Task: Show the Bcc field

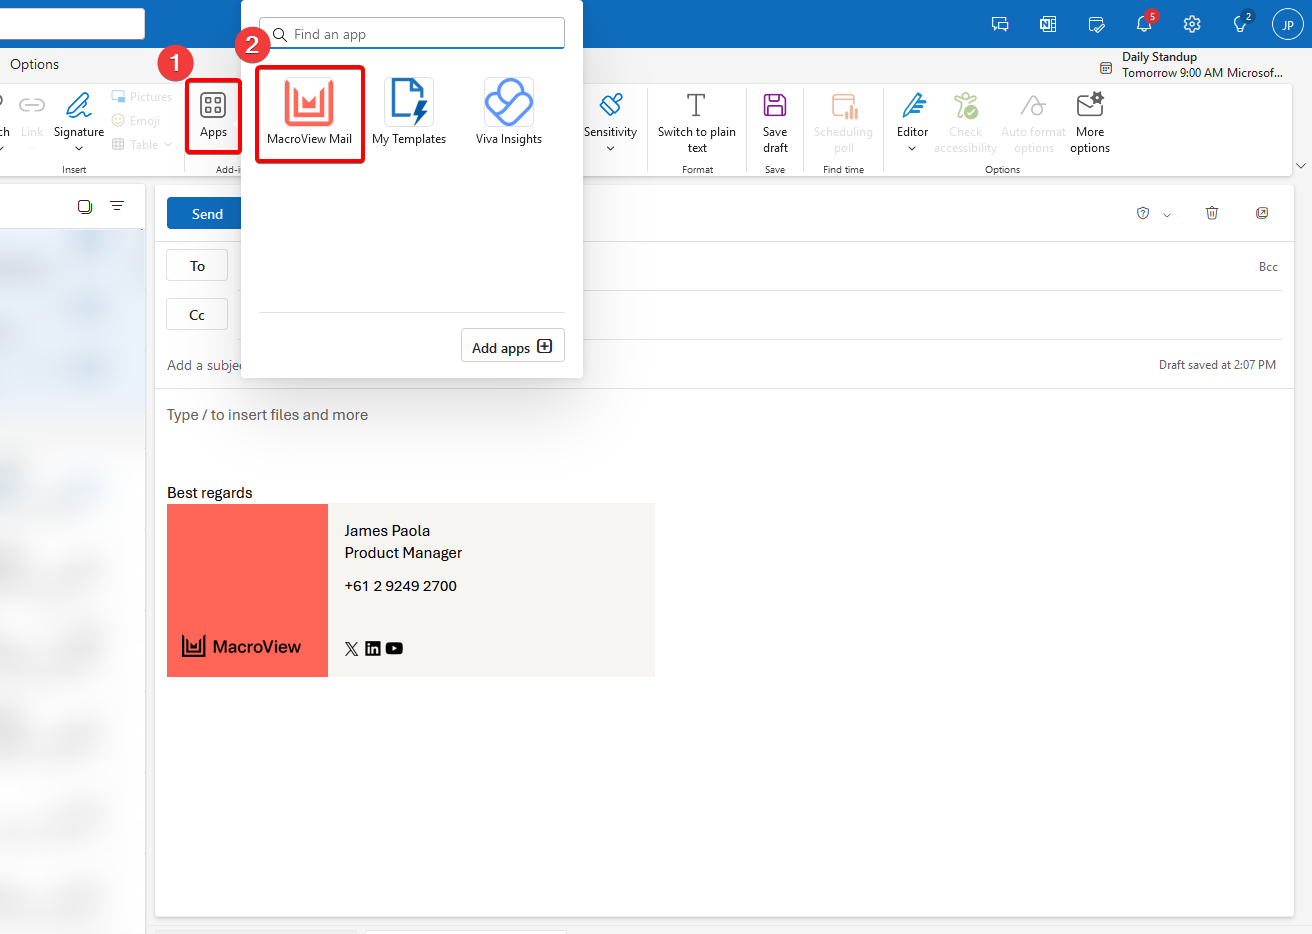Action: pyautogui.click(x=1268, y=267)
